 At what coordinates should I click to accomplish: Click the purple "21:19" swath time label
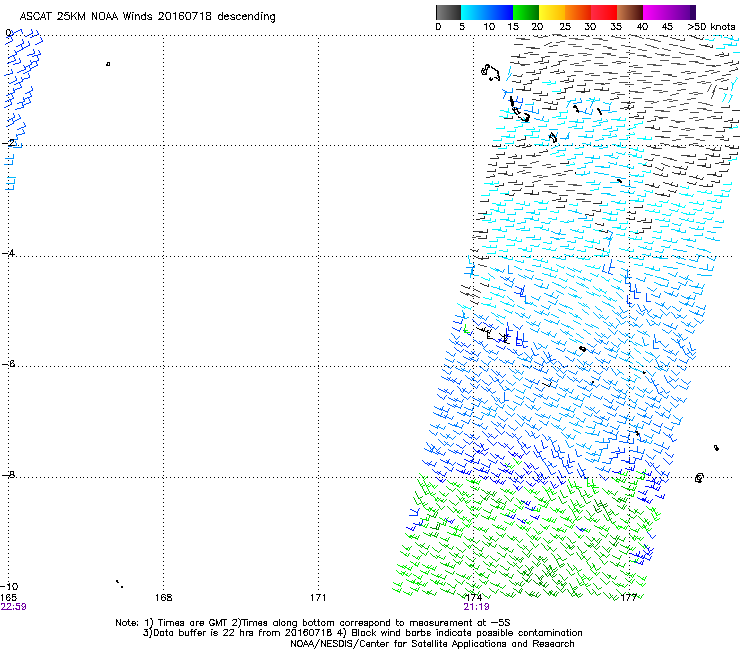tap(476, 607)
